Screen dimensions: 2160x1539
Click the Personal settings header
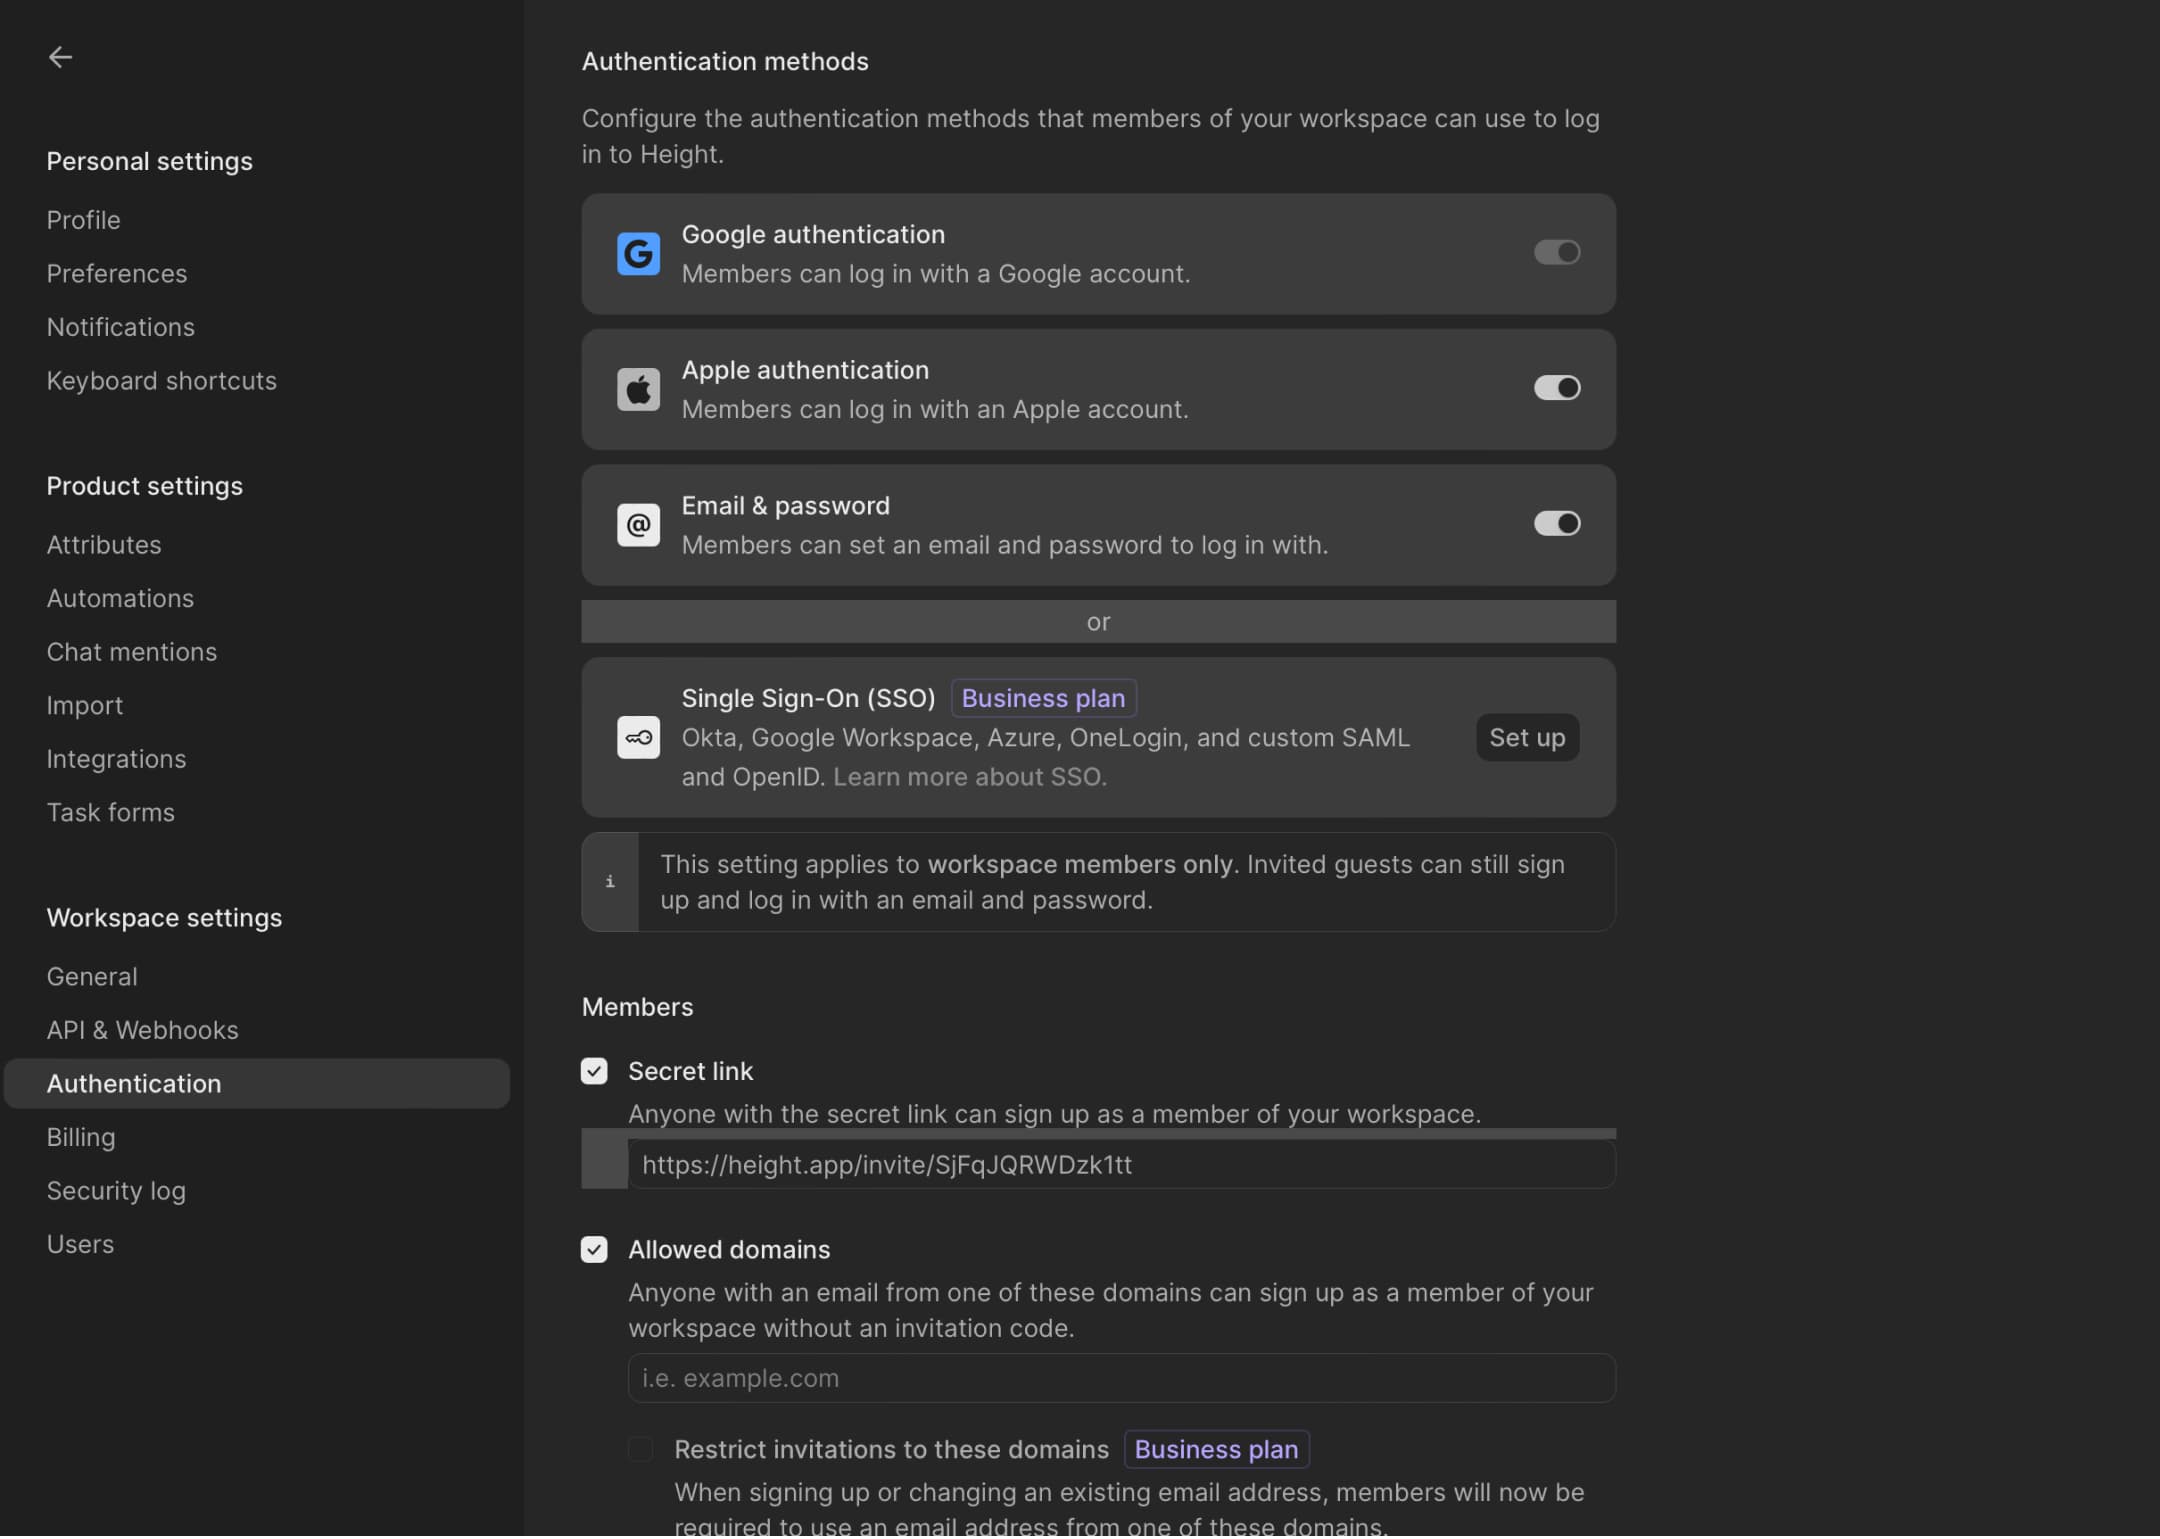(149, 162)
